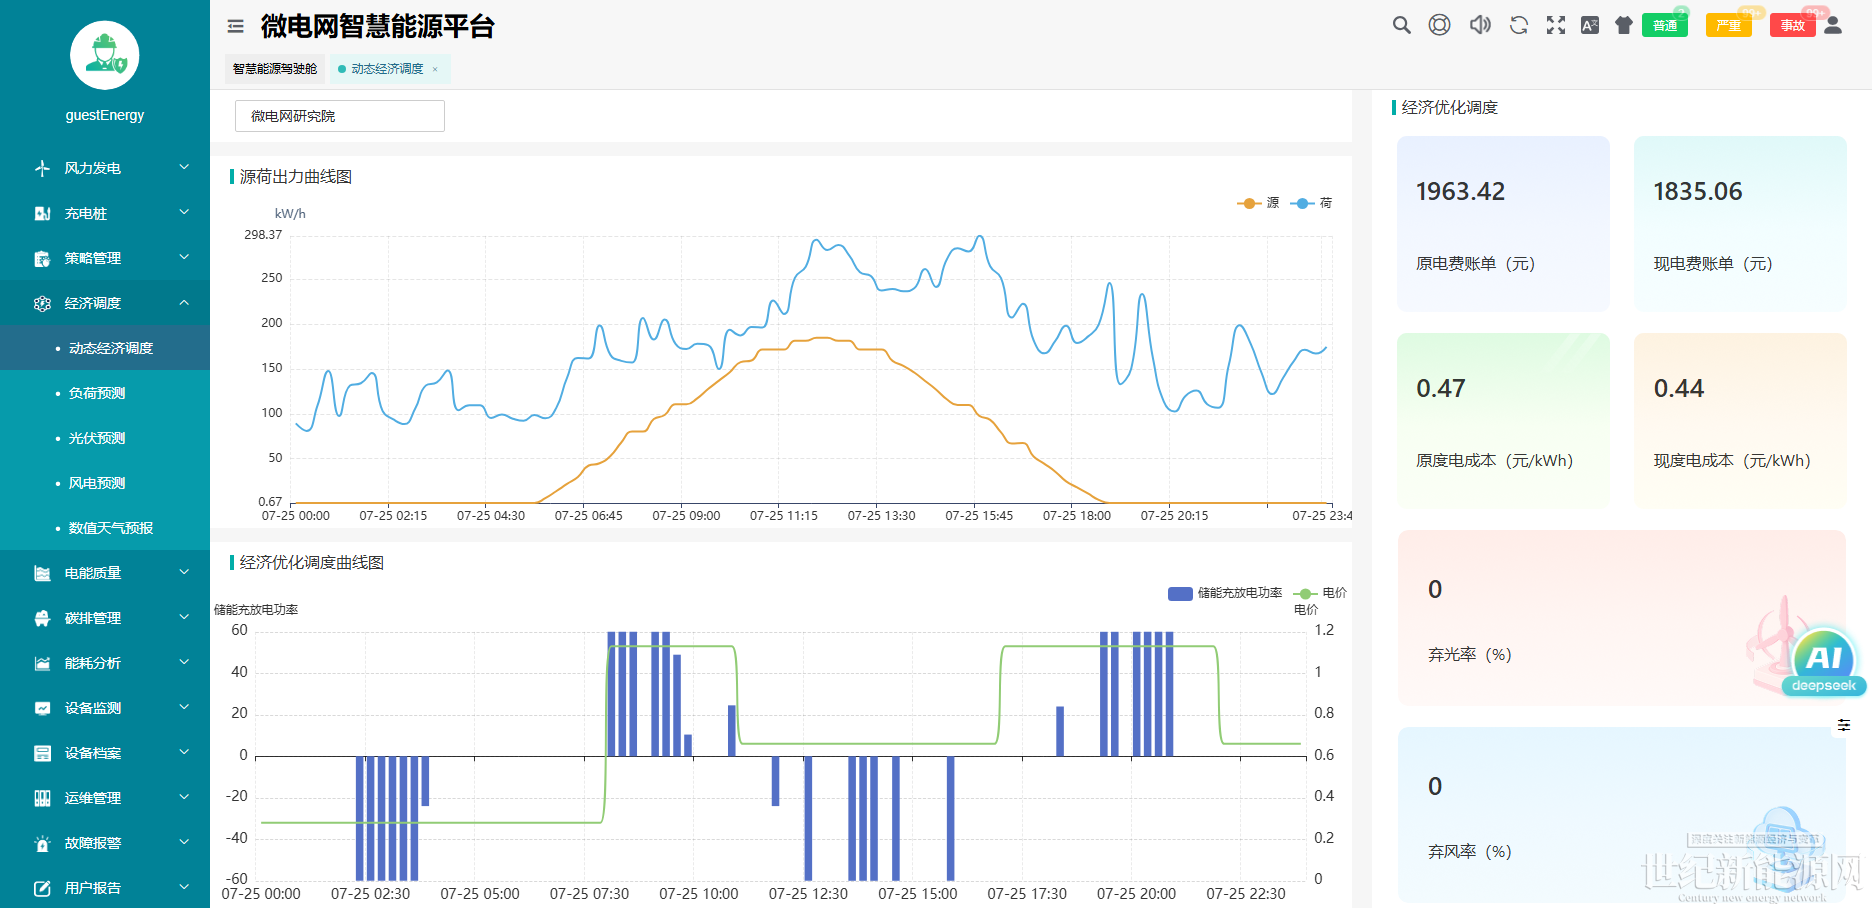Switch to the 智慧能源驾驶舱 tab
The height and width of the screenshot is (908, 1872).
275,69
